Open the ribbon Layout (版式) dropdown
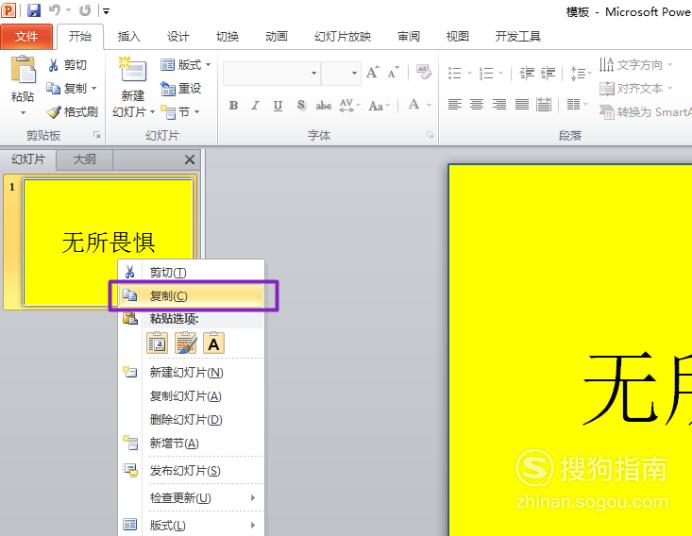This screenshot has height=536, width=692. tap(185, 65)
